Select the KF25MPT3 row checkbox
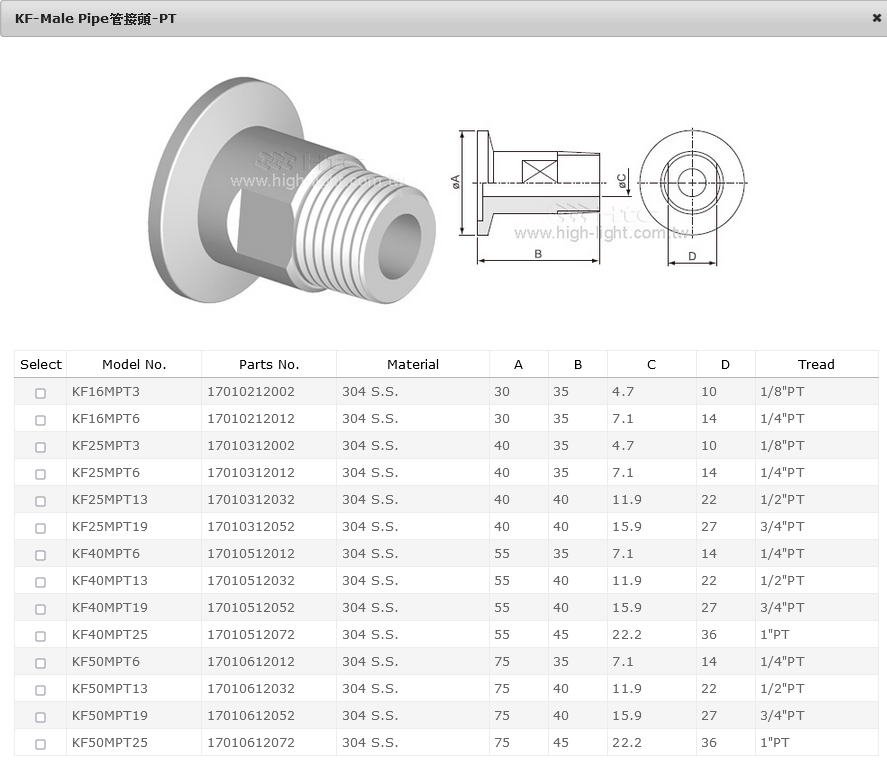Viewport: 887px width, 772px height. point(41,447)
